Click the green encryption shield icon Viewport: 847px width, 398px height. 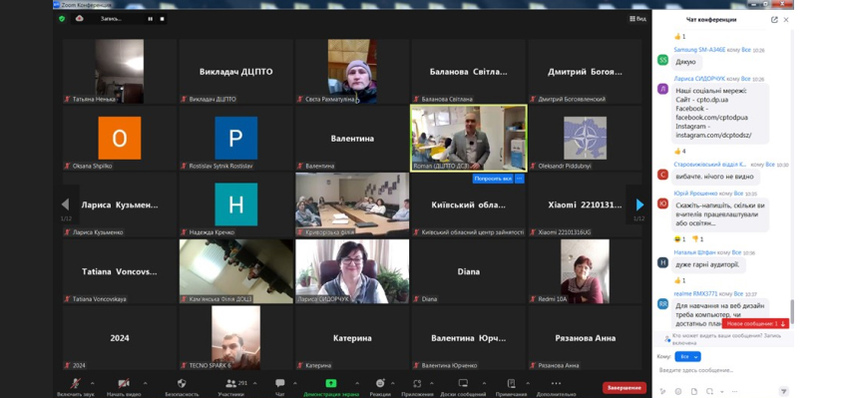(x=62, y=18)
